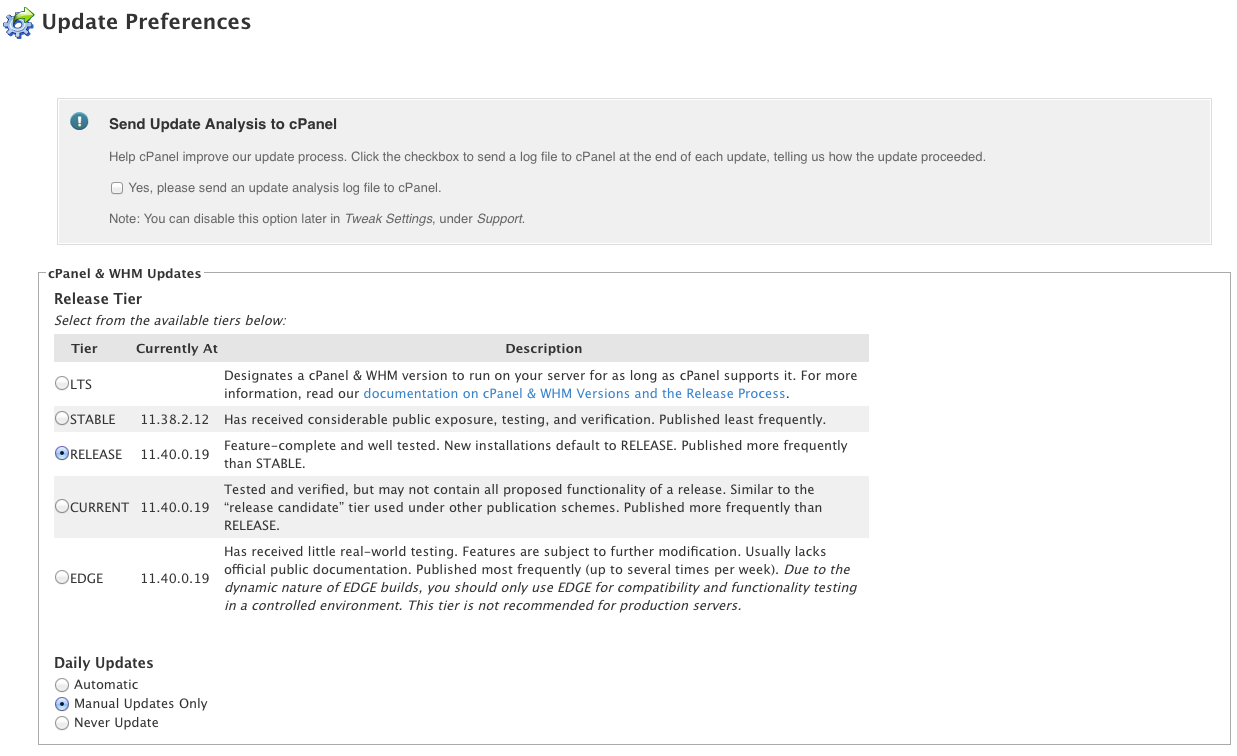
Task: Click the 'Help cPanel improve our update process' text
Action: point(547,157)
